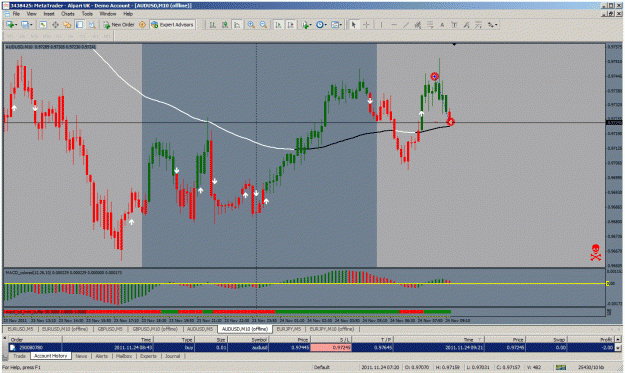Open the Window menu
The width and height of the screenshot is (625, 373).
click(x=108, y=14)
